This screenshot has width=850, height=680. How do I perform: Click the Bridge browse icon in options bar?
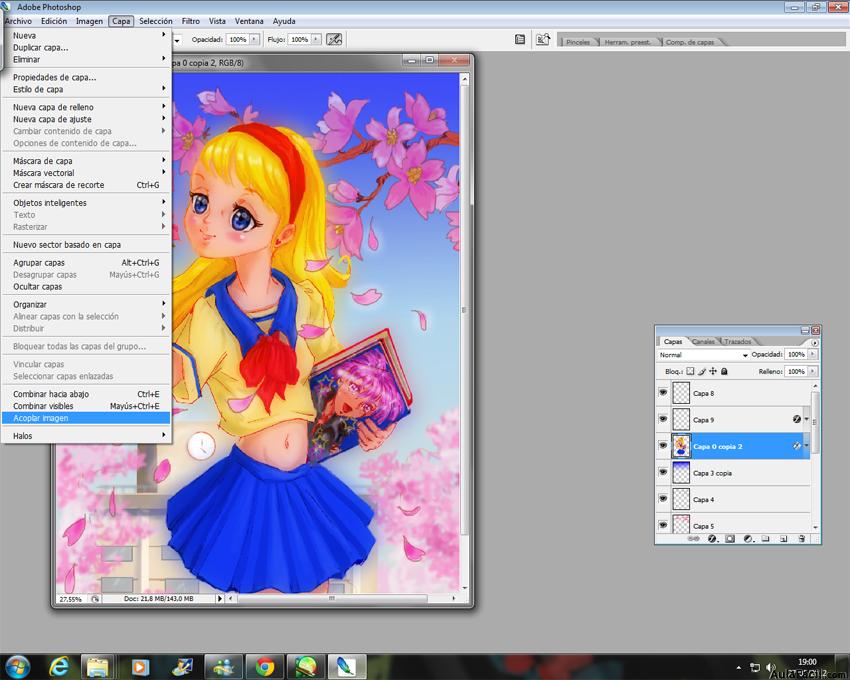543,40
